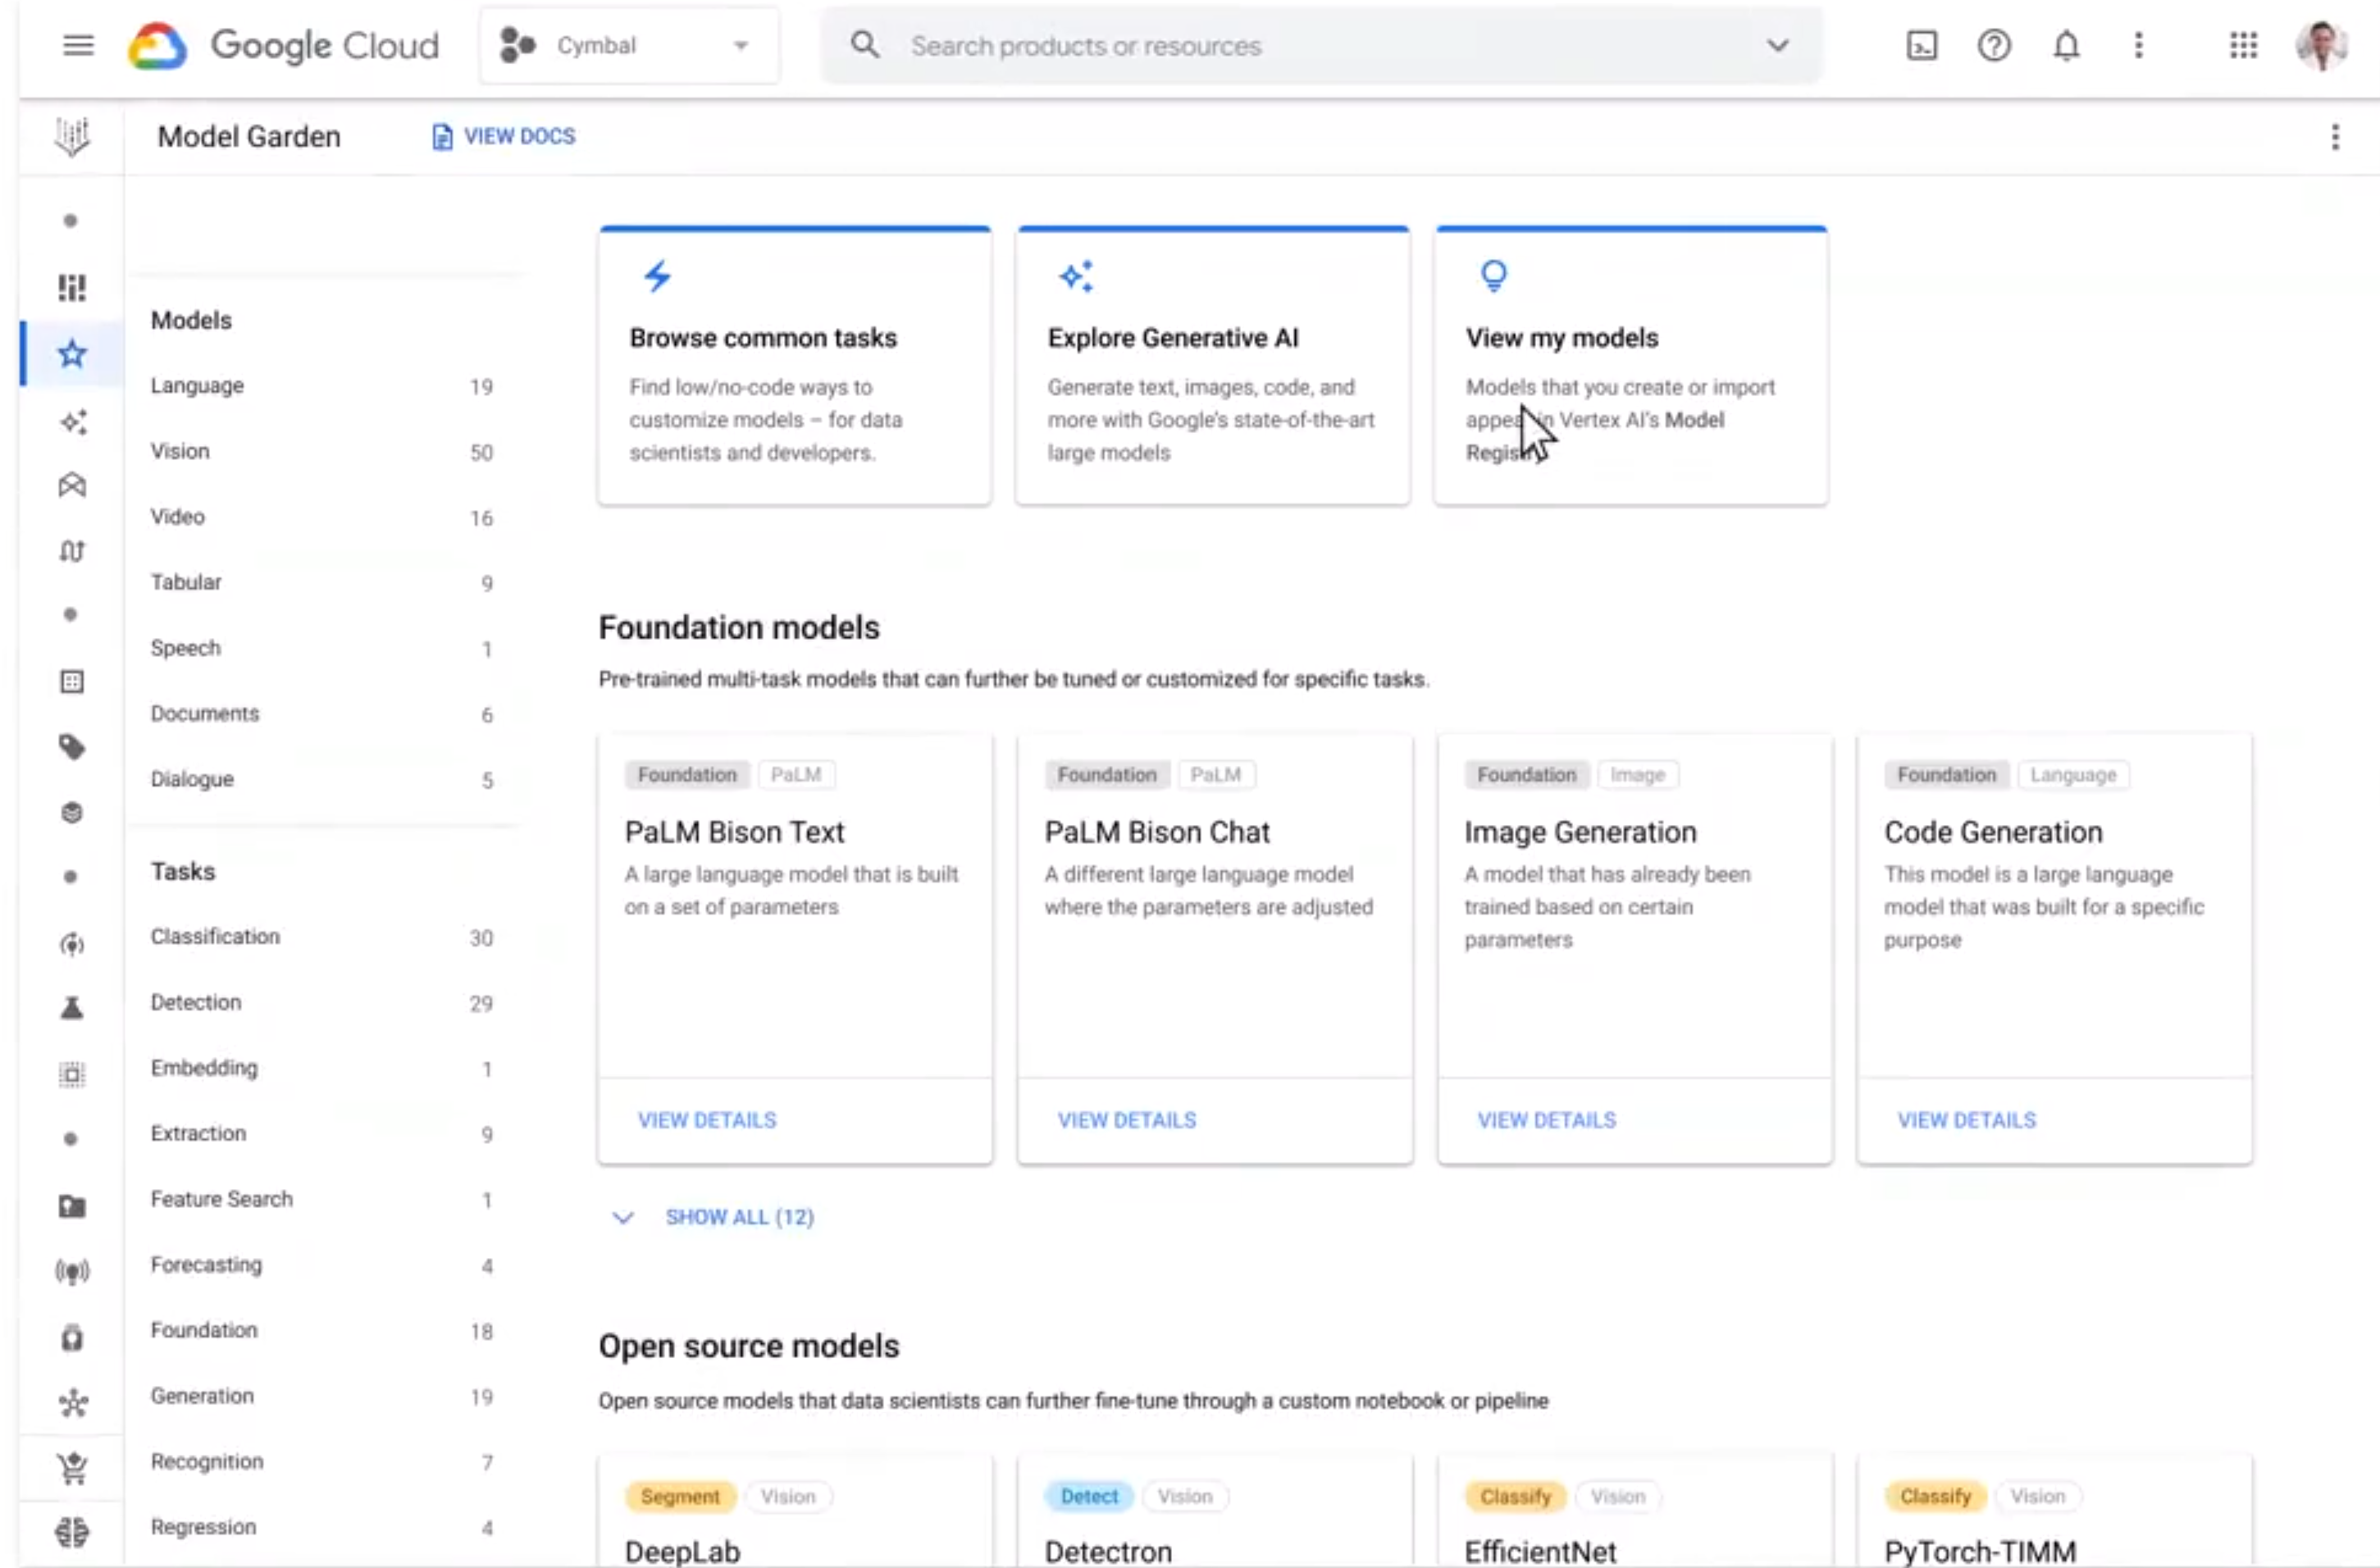Expand SHOW ALL (12) foundation models
This screenshot has width=2380, height=1568.
pyautogui.click(x=714, y=1217)
